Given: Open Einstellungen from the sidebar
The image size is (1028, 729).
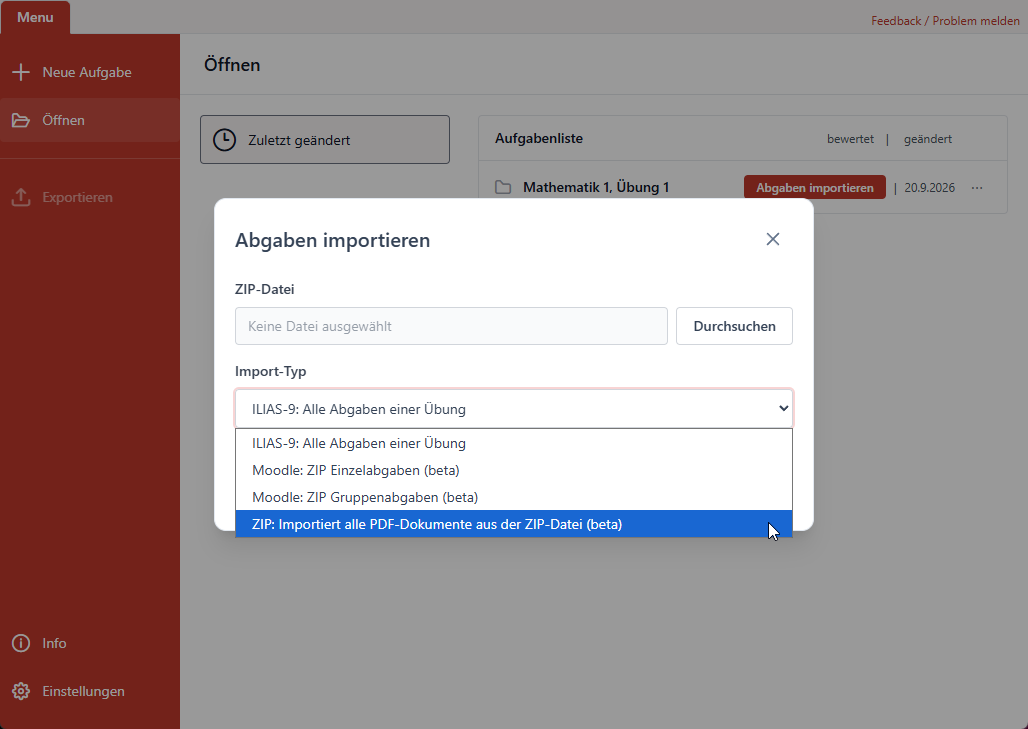Looking at the screenshot, I should pos(90,691).
